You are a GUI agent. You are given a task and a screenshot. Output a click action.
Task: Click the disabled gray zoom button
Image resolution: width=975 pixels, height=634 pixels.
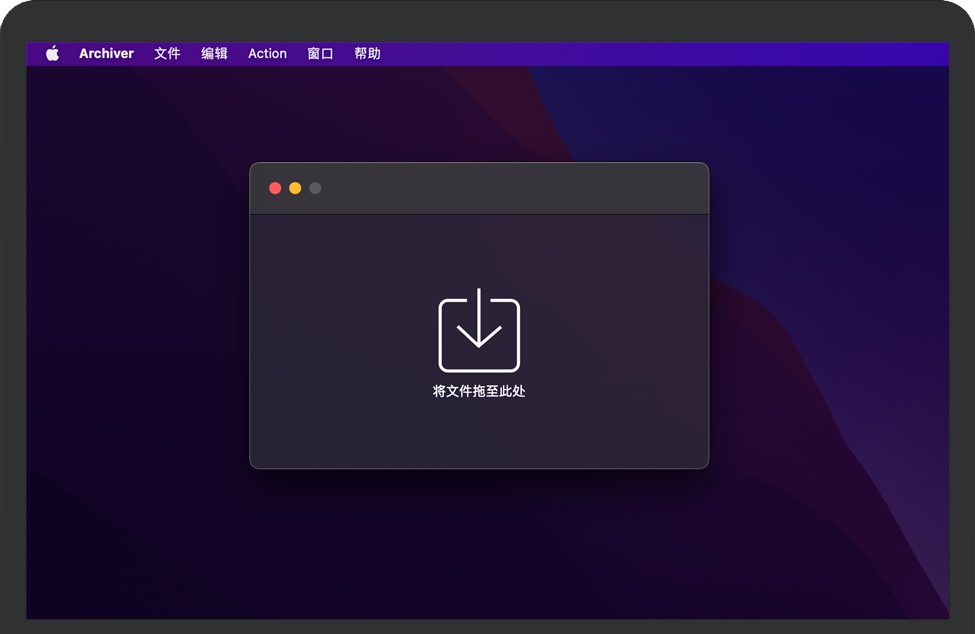tap(315, 188)
